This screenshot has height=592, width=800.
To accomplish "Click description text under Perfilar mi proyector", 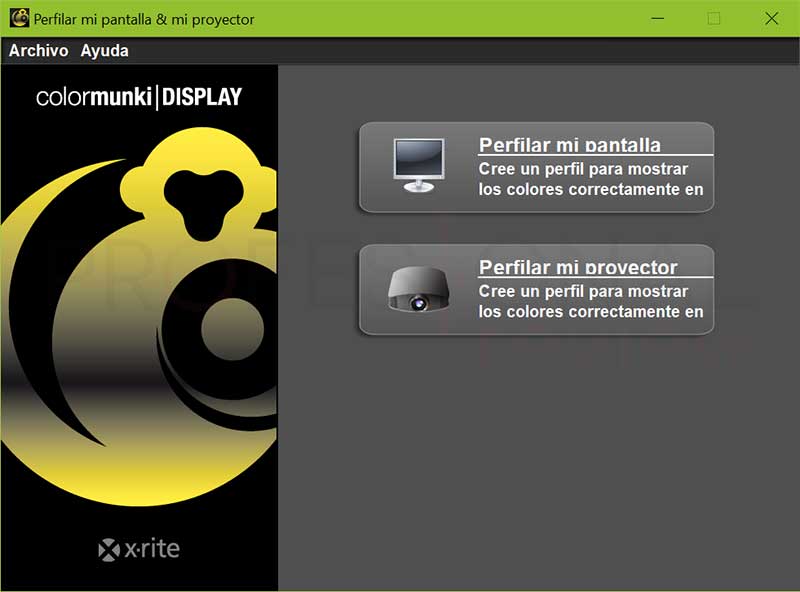I will [x=591, y=302].
